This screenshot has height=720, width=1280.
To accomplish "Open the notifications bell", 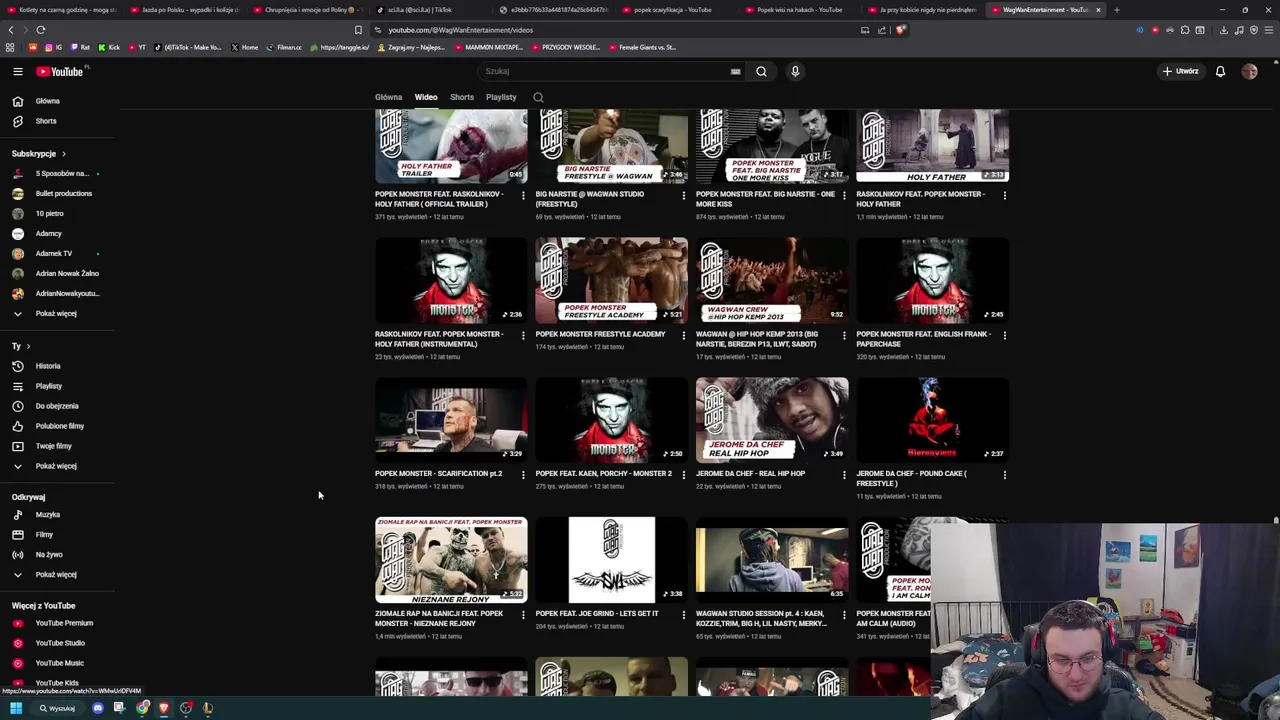I will point(1220,71).
